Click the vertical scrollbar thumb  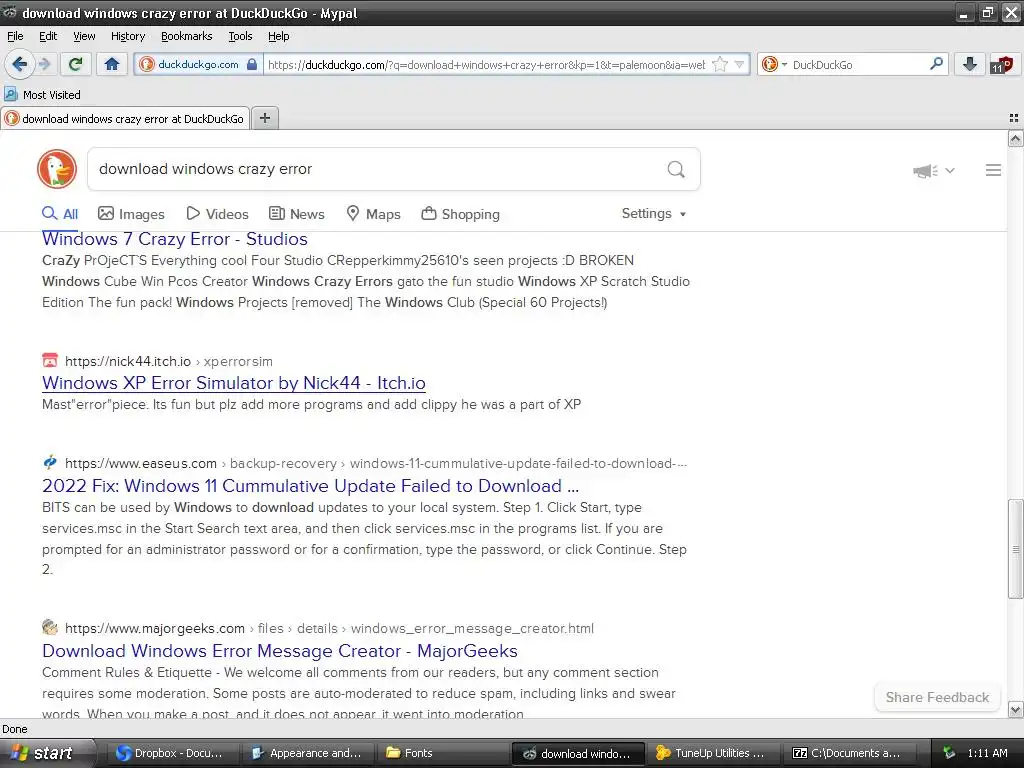[x=1016, y=549]
